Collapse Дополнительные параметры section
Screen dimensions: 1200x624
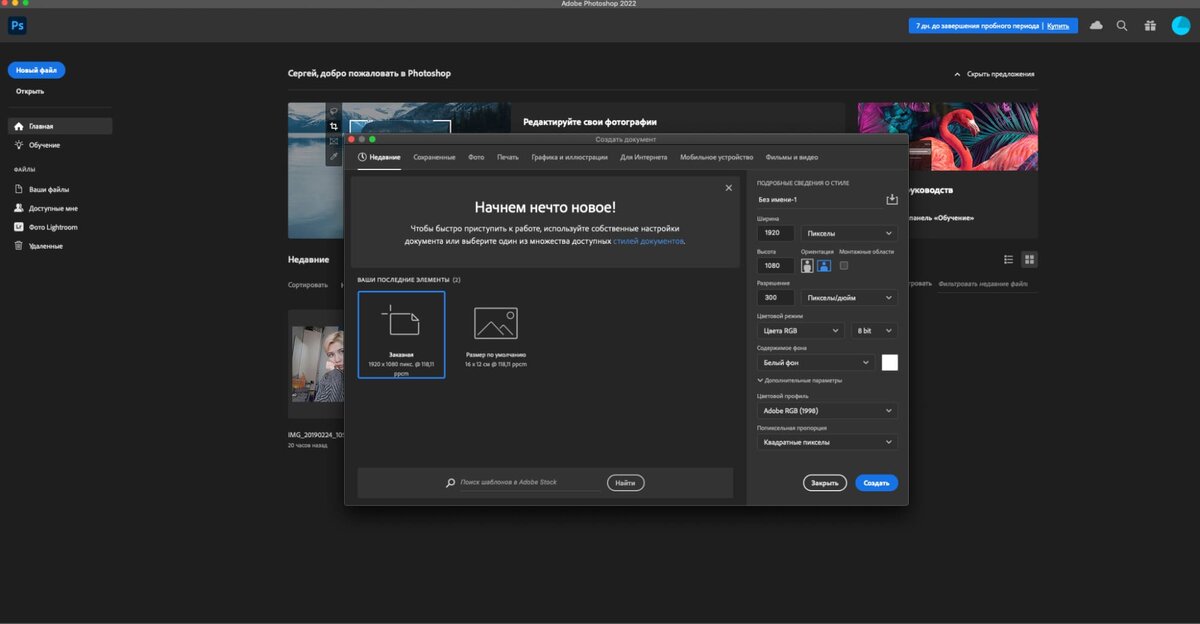(x=800, y=380)
